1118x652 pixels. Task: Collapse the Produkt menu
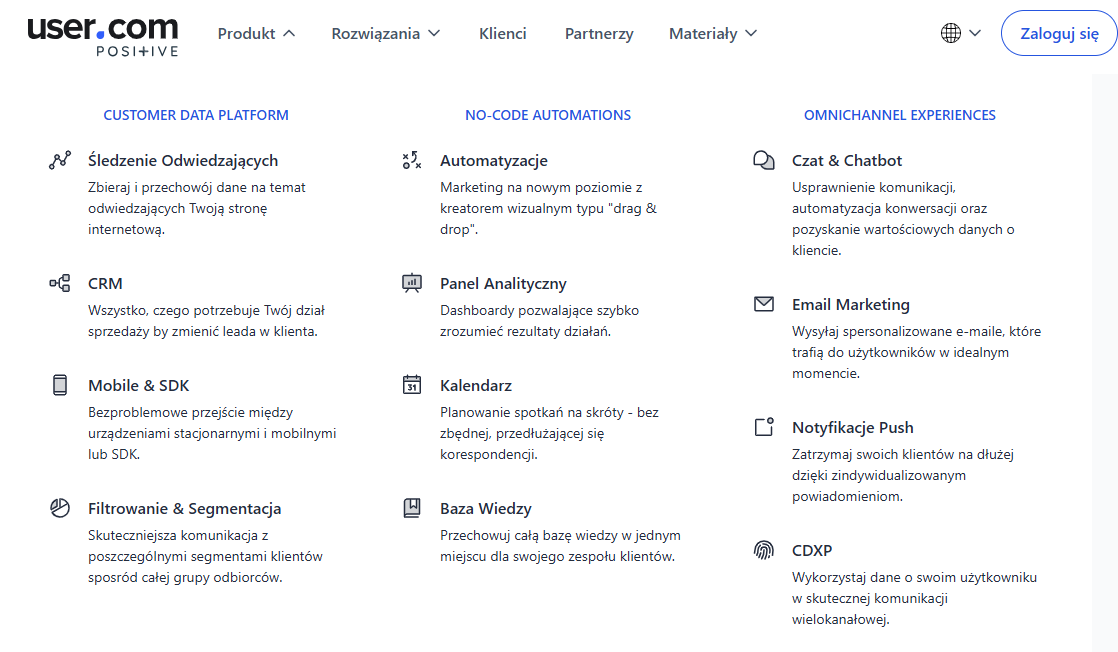[256, 33]
